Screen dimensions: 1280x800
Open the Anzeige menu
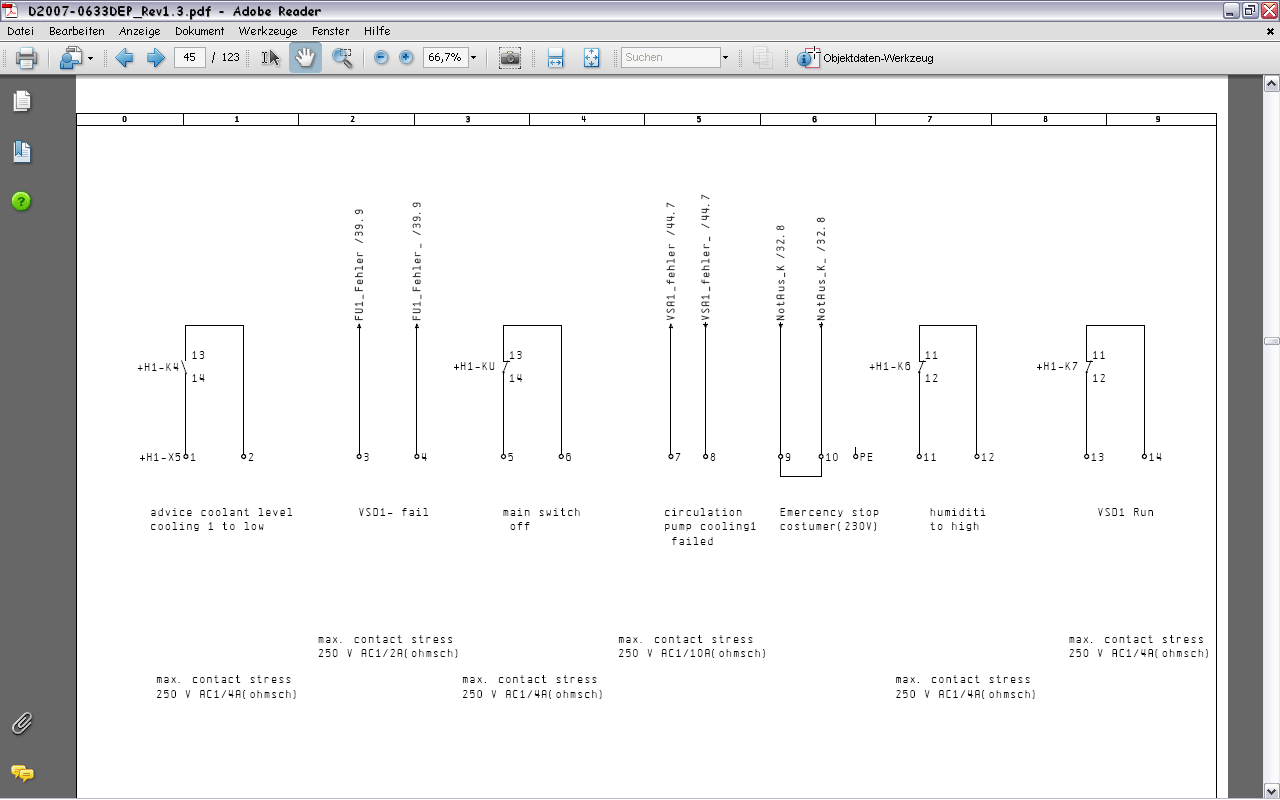coord(139,31)
